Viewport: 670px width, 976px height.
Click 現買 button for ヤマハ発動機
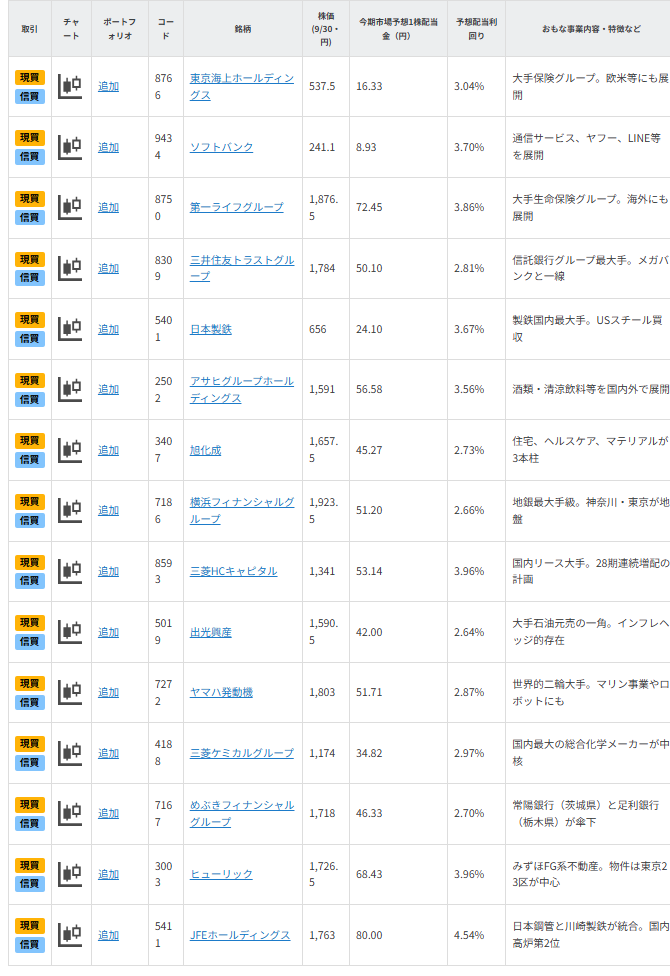tap(30, 683)
